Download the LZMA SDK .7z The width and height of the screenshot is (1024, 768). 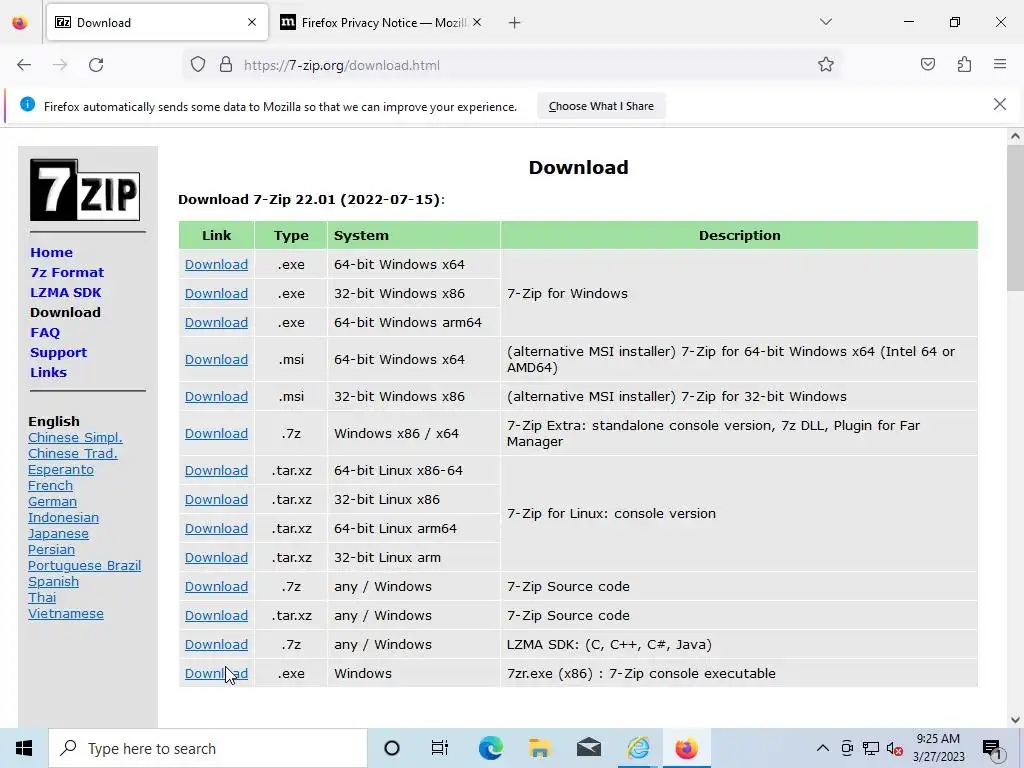pos(216,645)
